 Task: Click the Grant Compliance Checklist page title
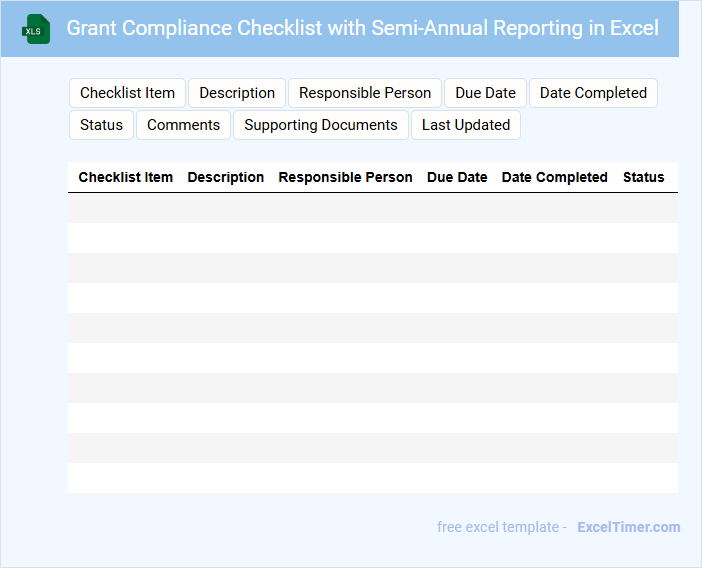362,28
